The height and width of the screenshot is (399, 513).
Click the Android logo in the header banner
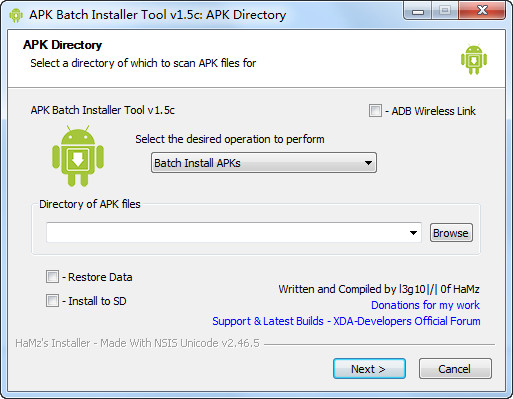coord(474,60)
